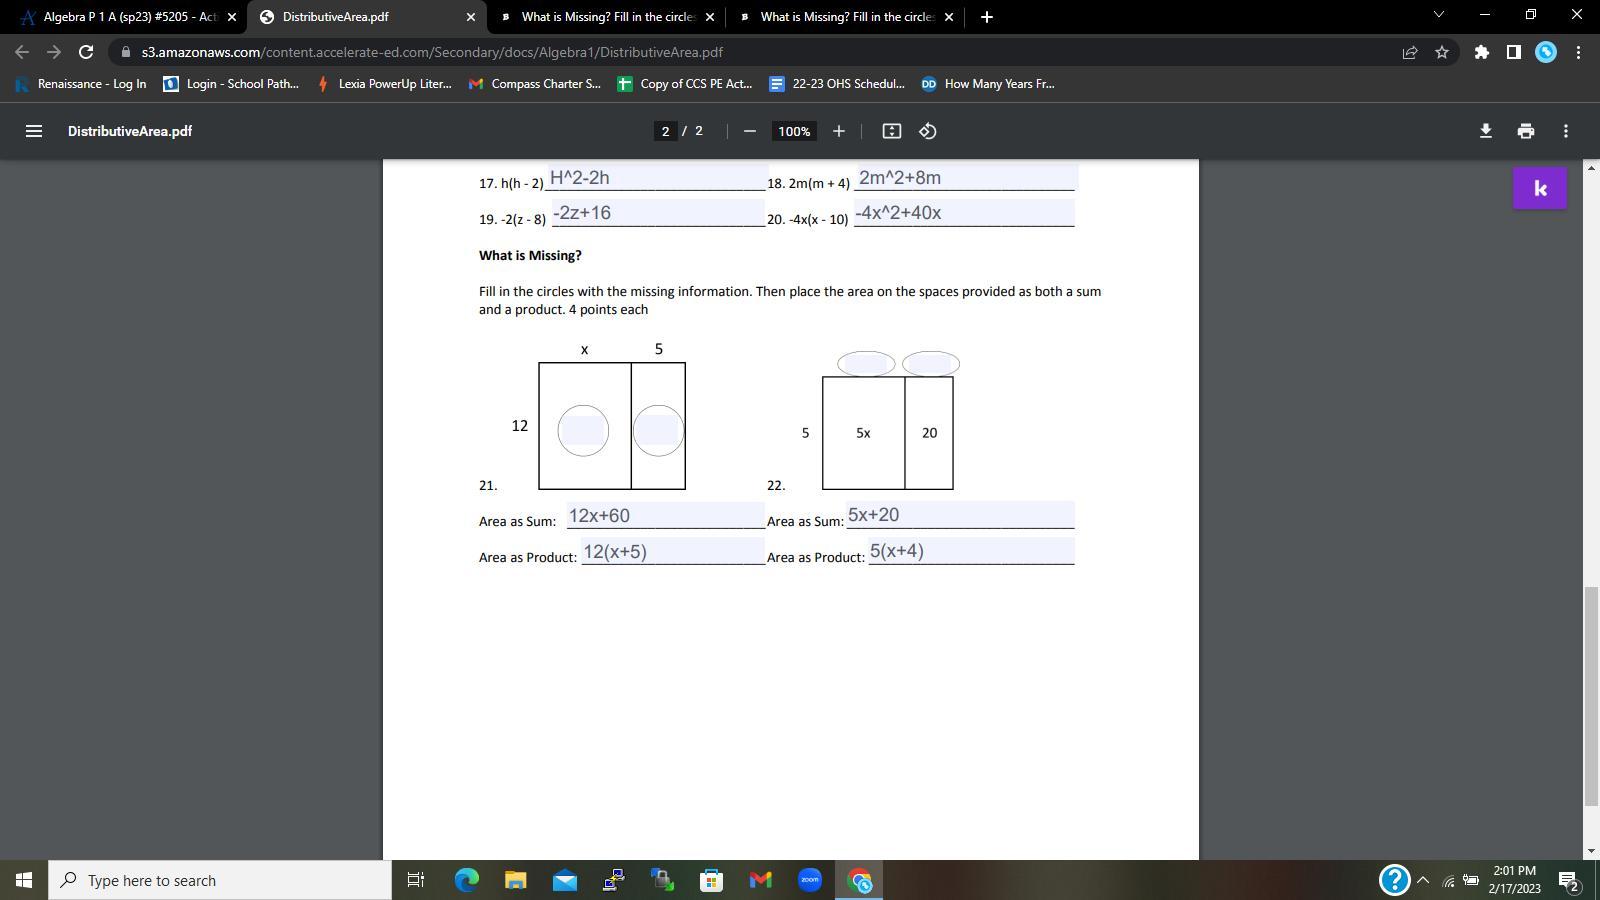Zoom out the PDF with minus button
The height and width of the screenshot is (900, 1600).
[749, 131]
